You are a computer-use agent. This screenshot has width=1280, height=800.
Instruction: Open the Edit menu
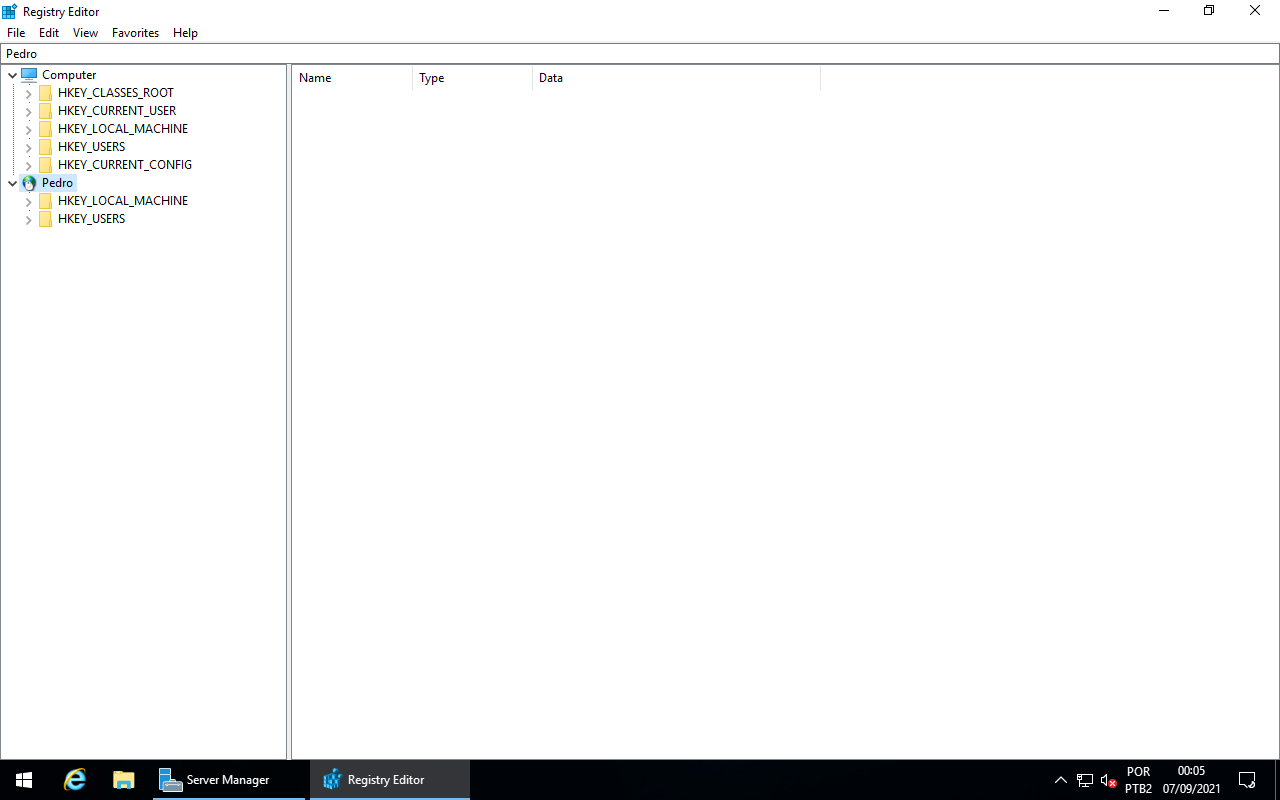click(x=48, y=32)
